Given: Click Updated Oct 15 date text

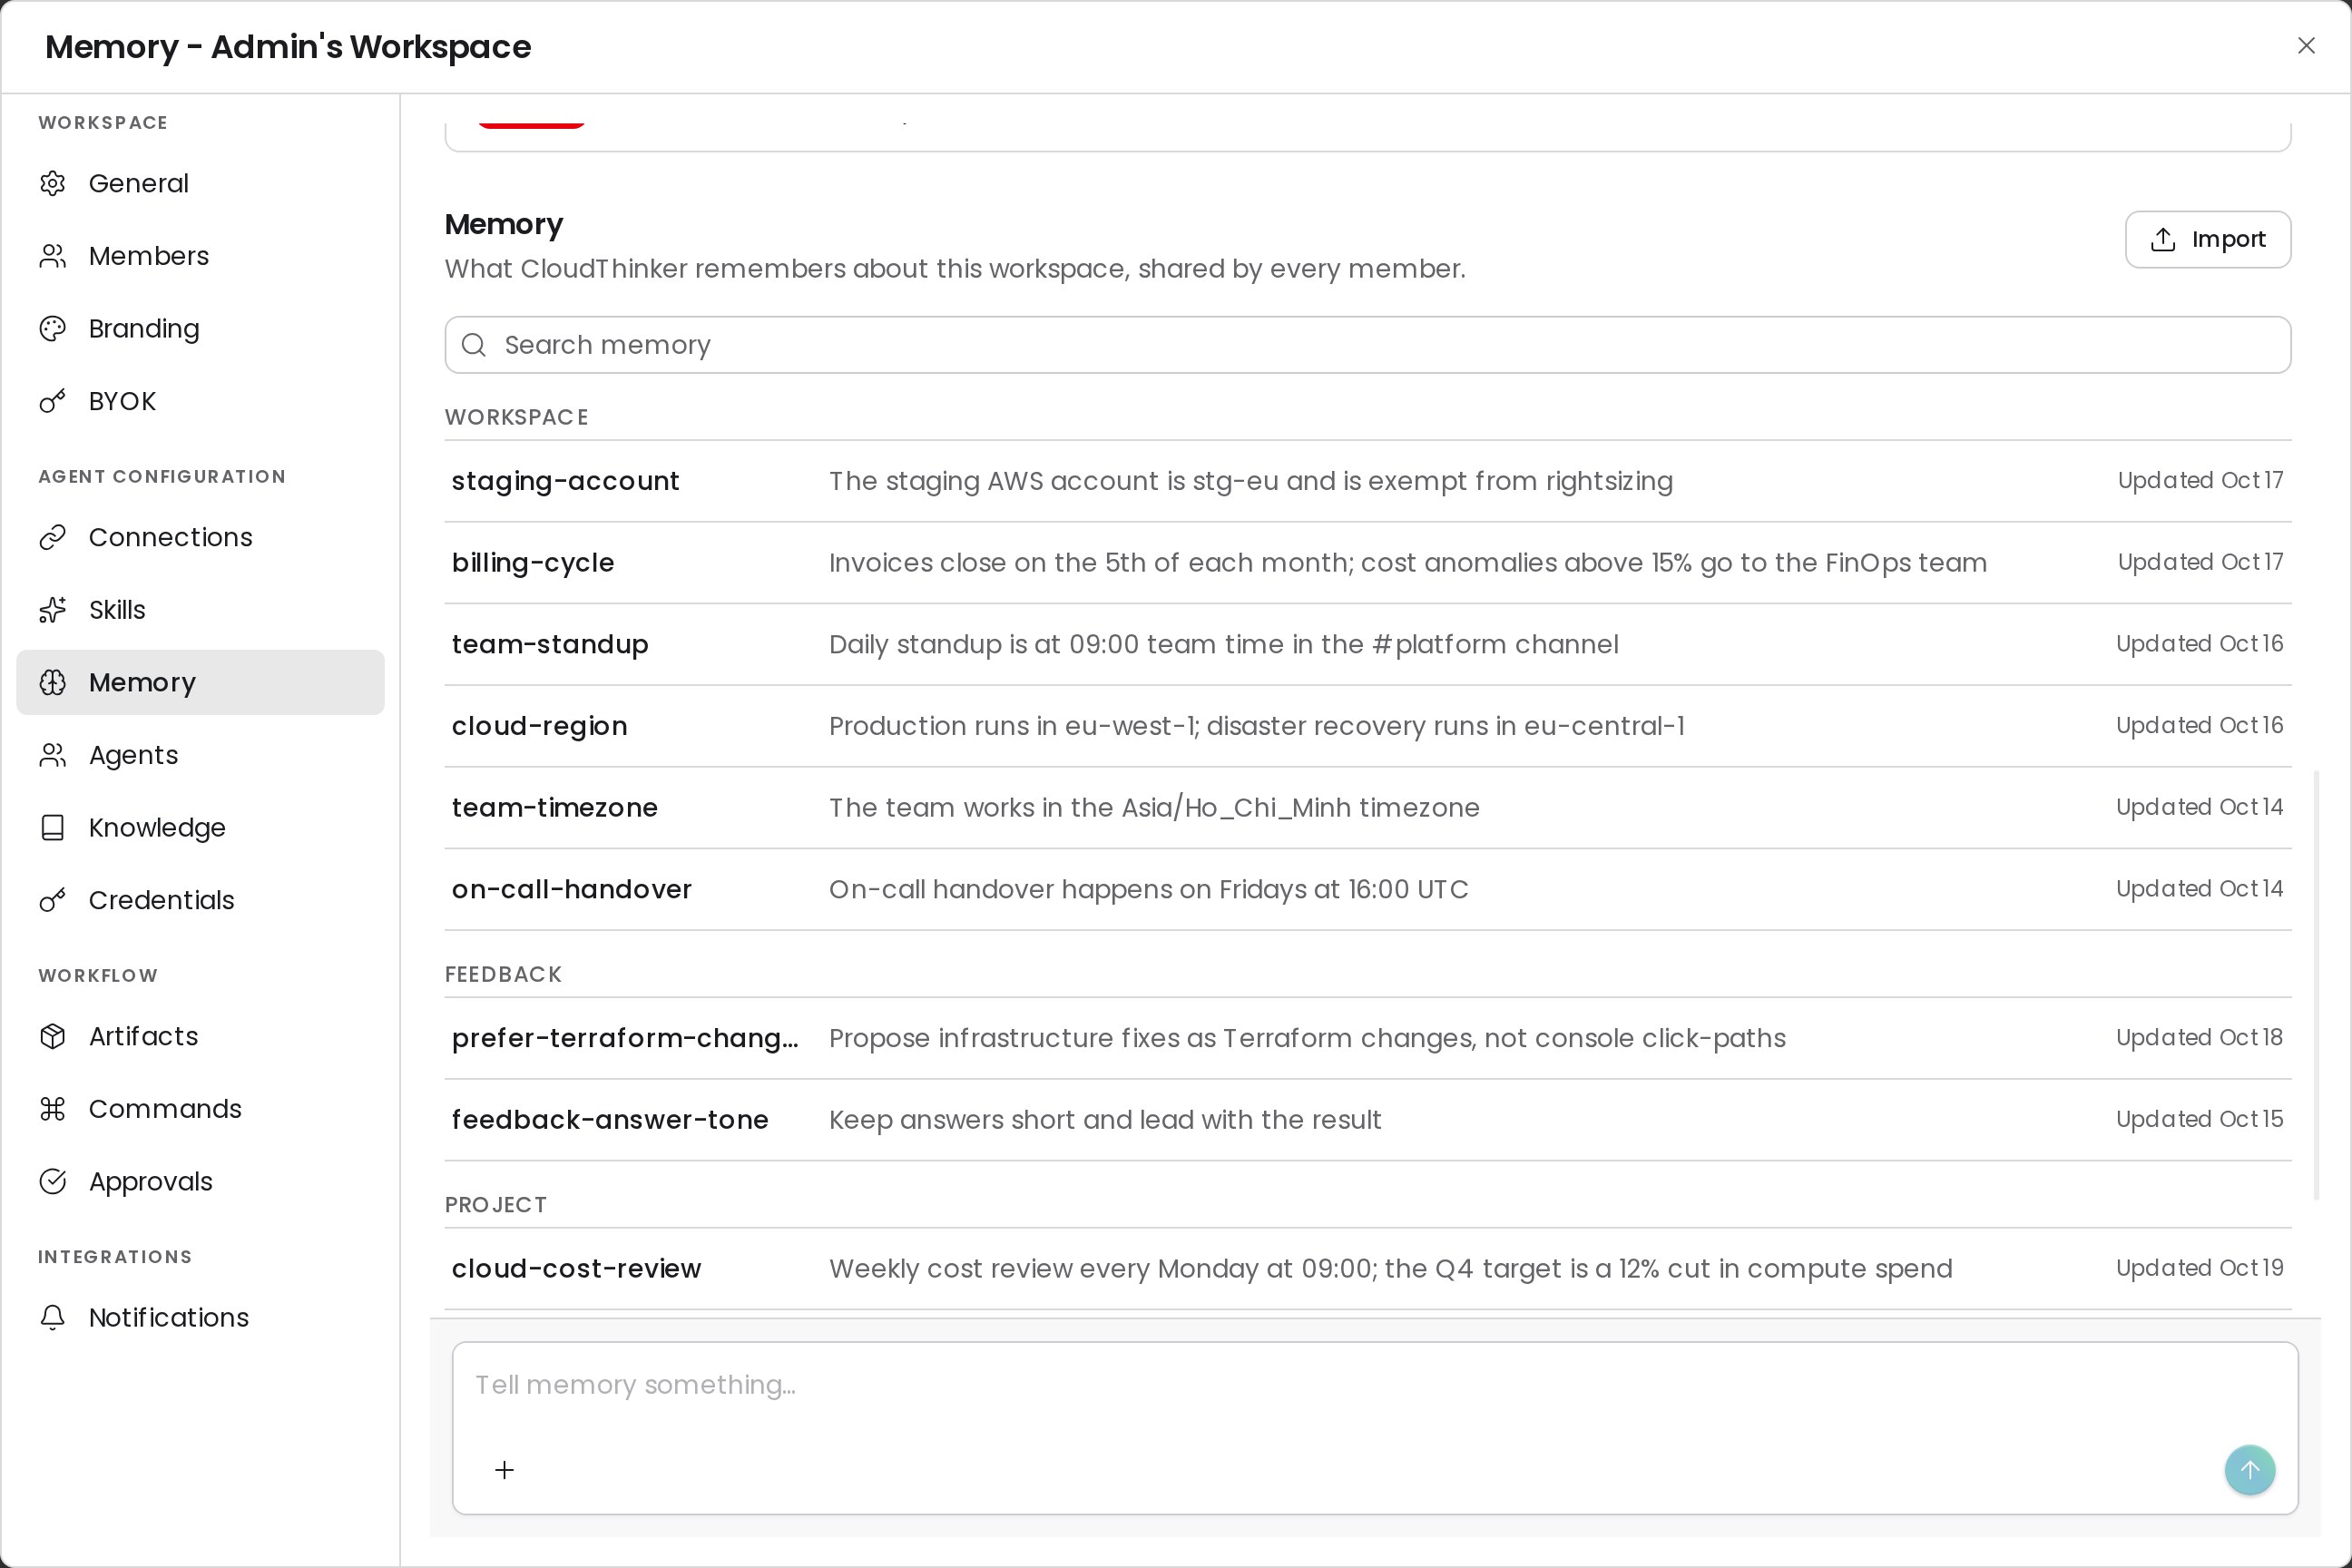Looking at the screenshot, I should click(x=2199, y=1119).
